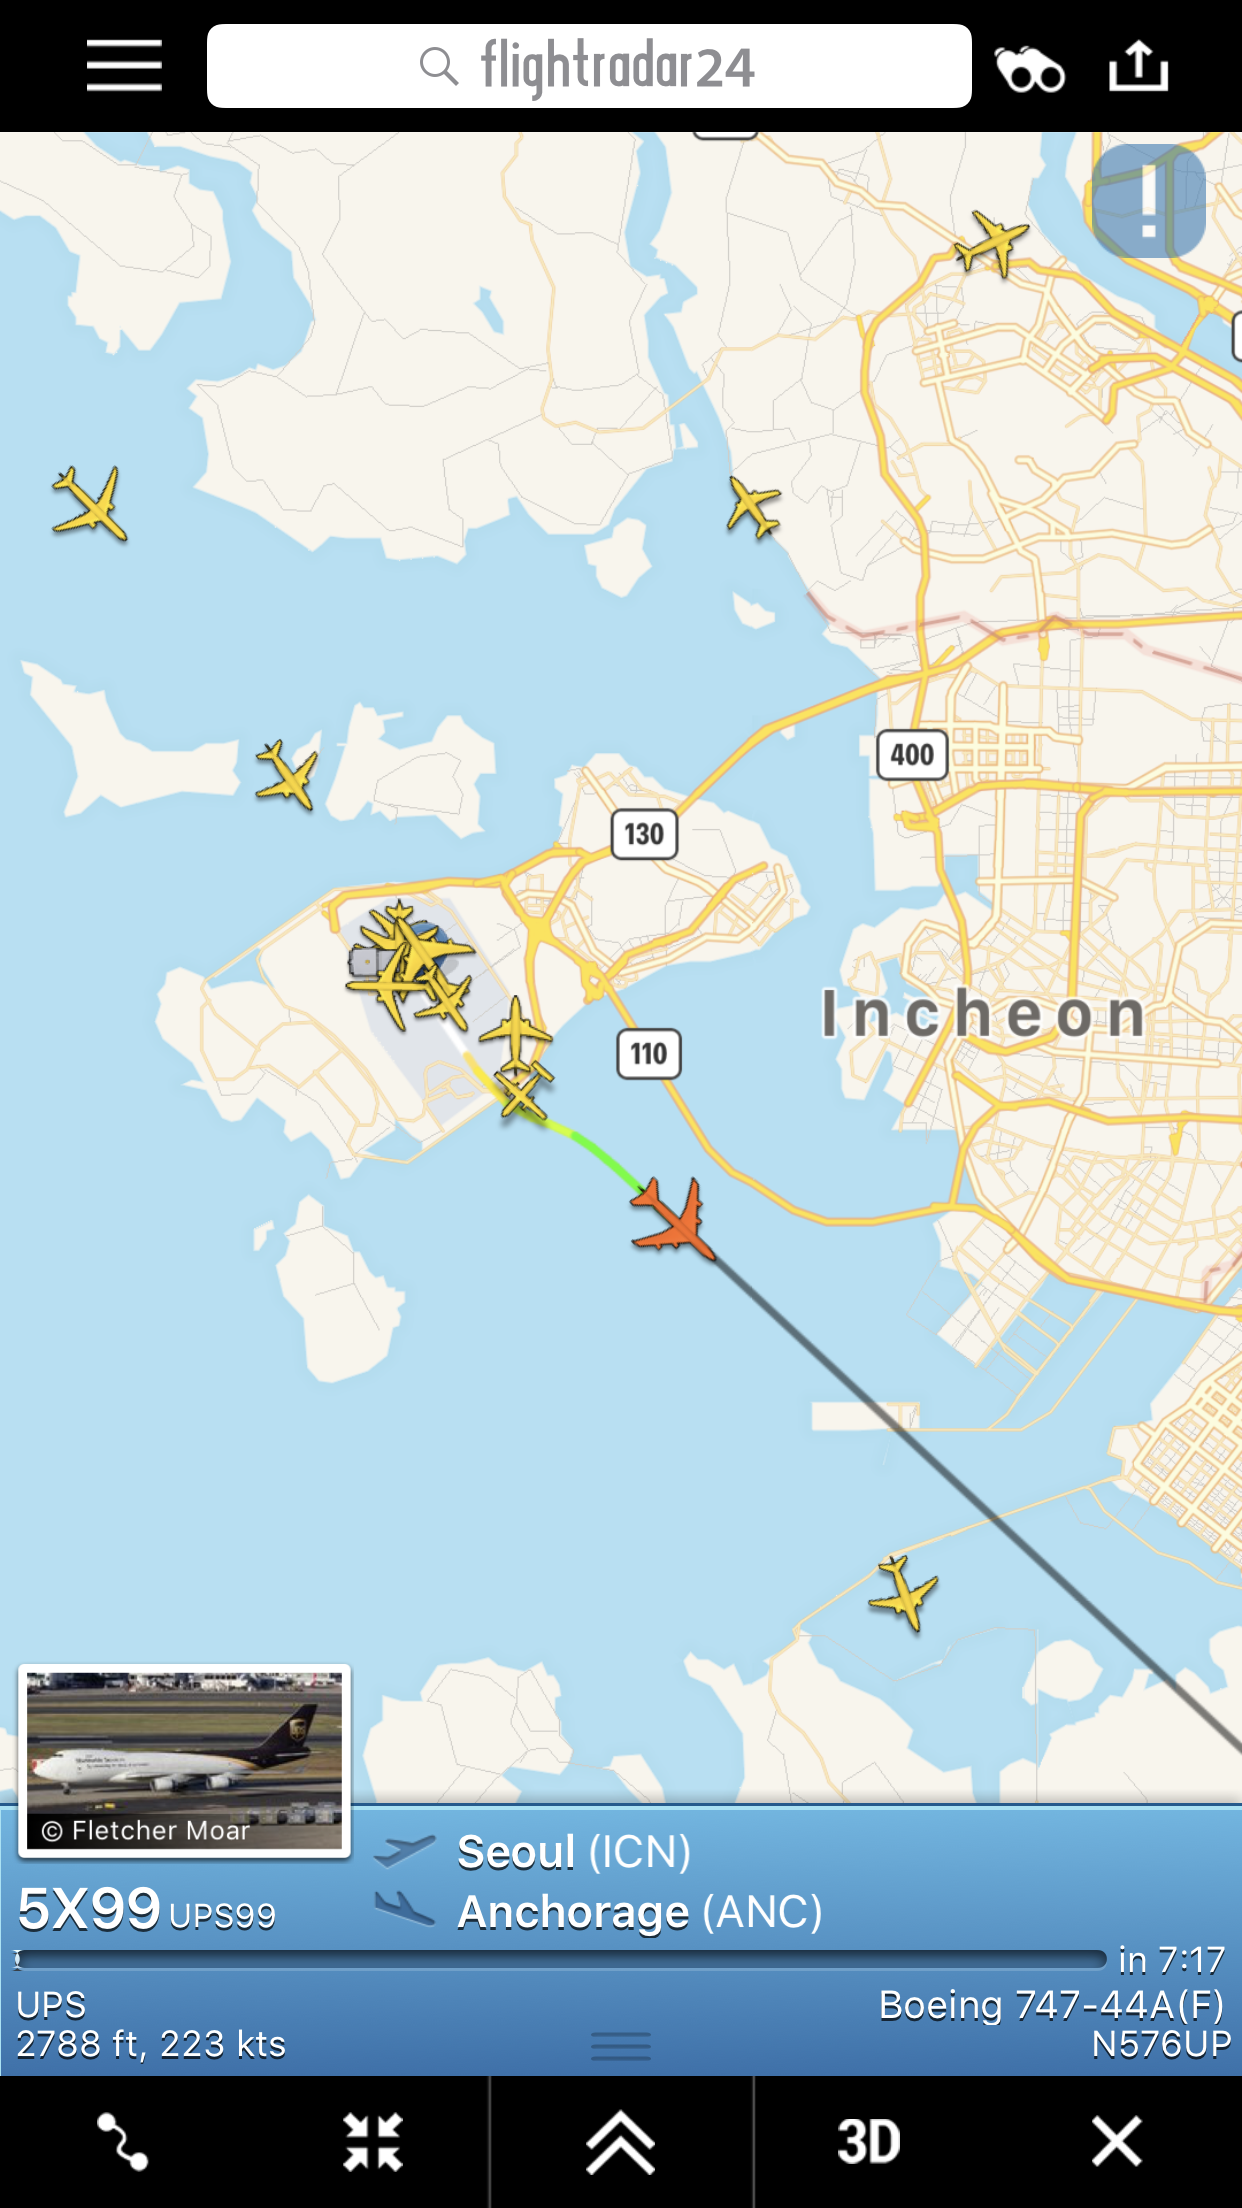Select the orange UPS99 aircraft
The image size is (1242, 2208).
(x=675, y=1218)
